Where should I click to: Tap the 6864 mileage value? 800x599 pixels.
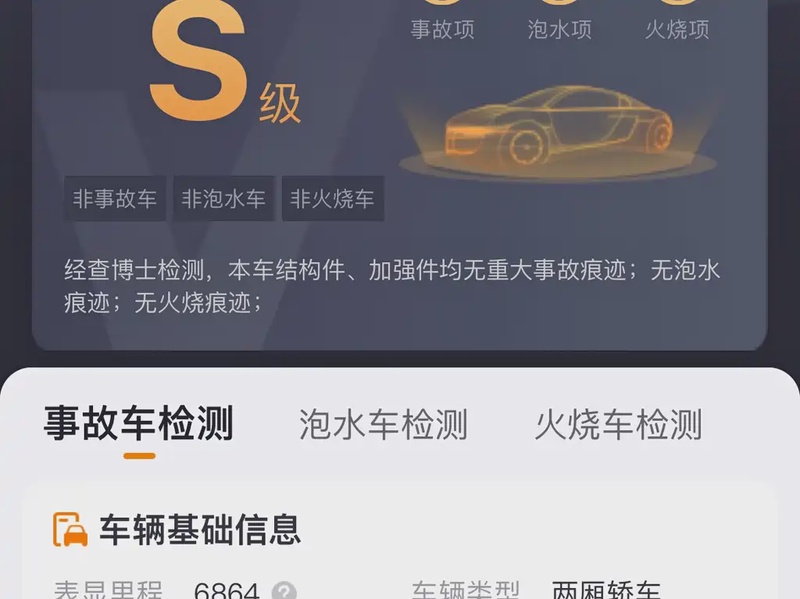coord(227,591)
